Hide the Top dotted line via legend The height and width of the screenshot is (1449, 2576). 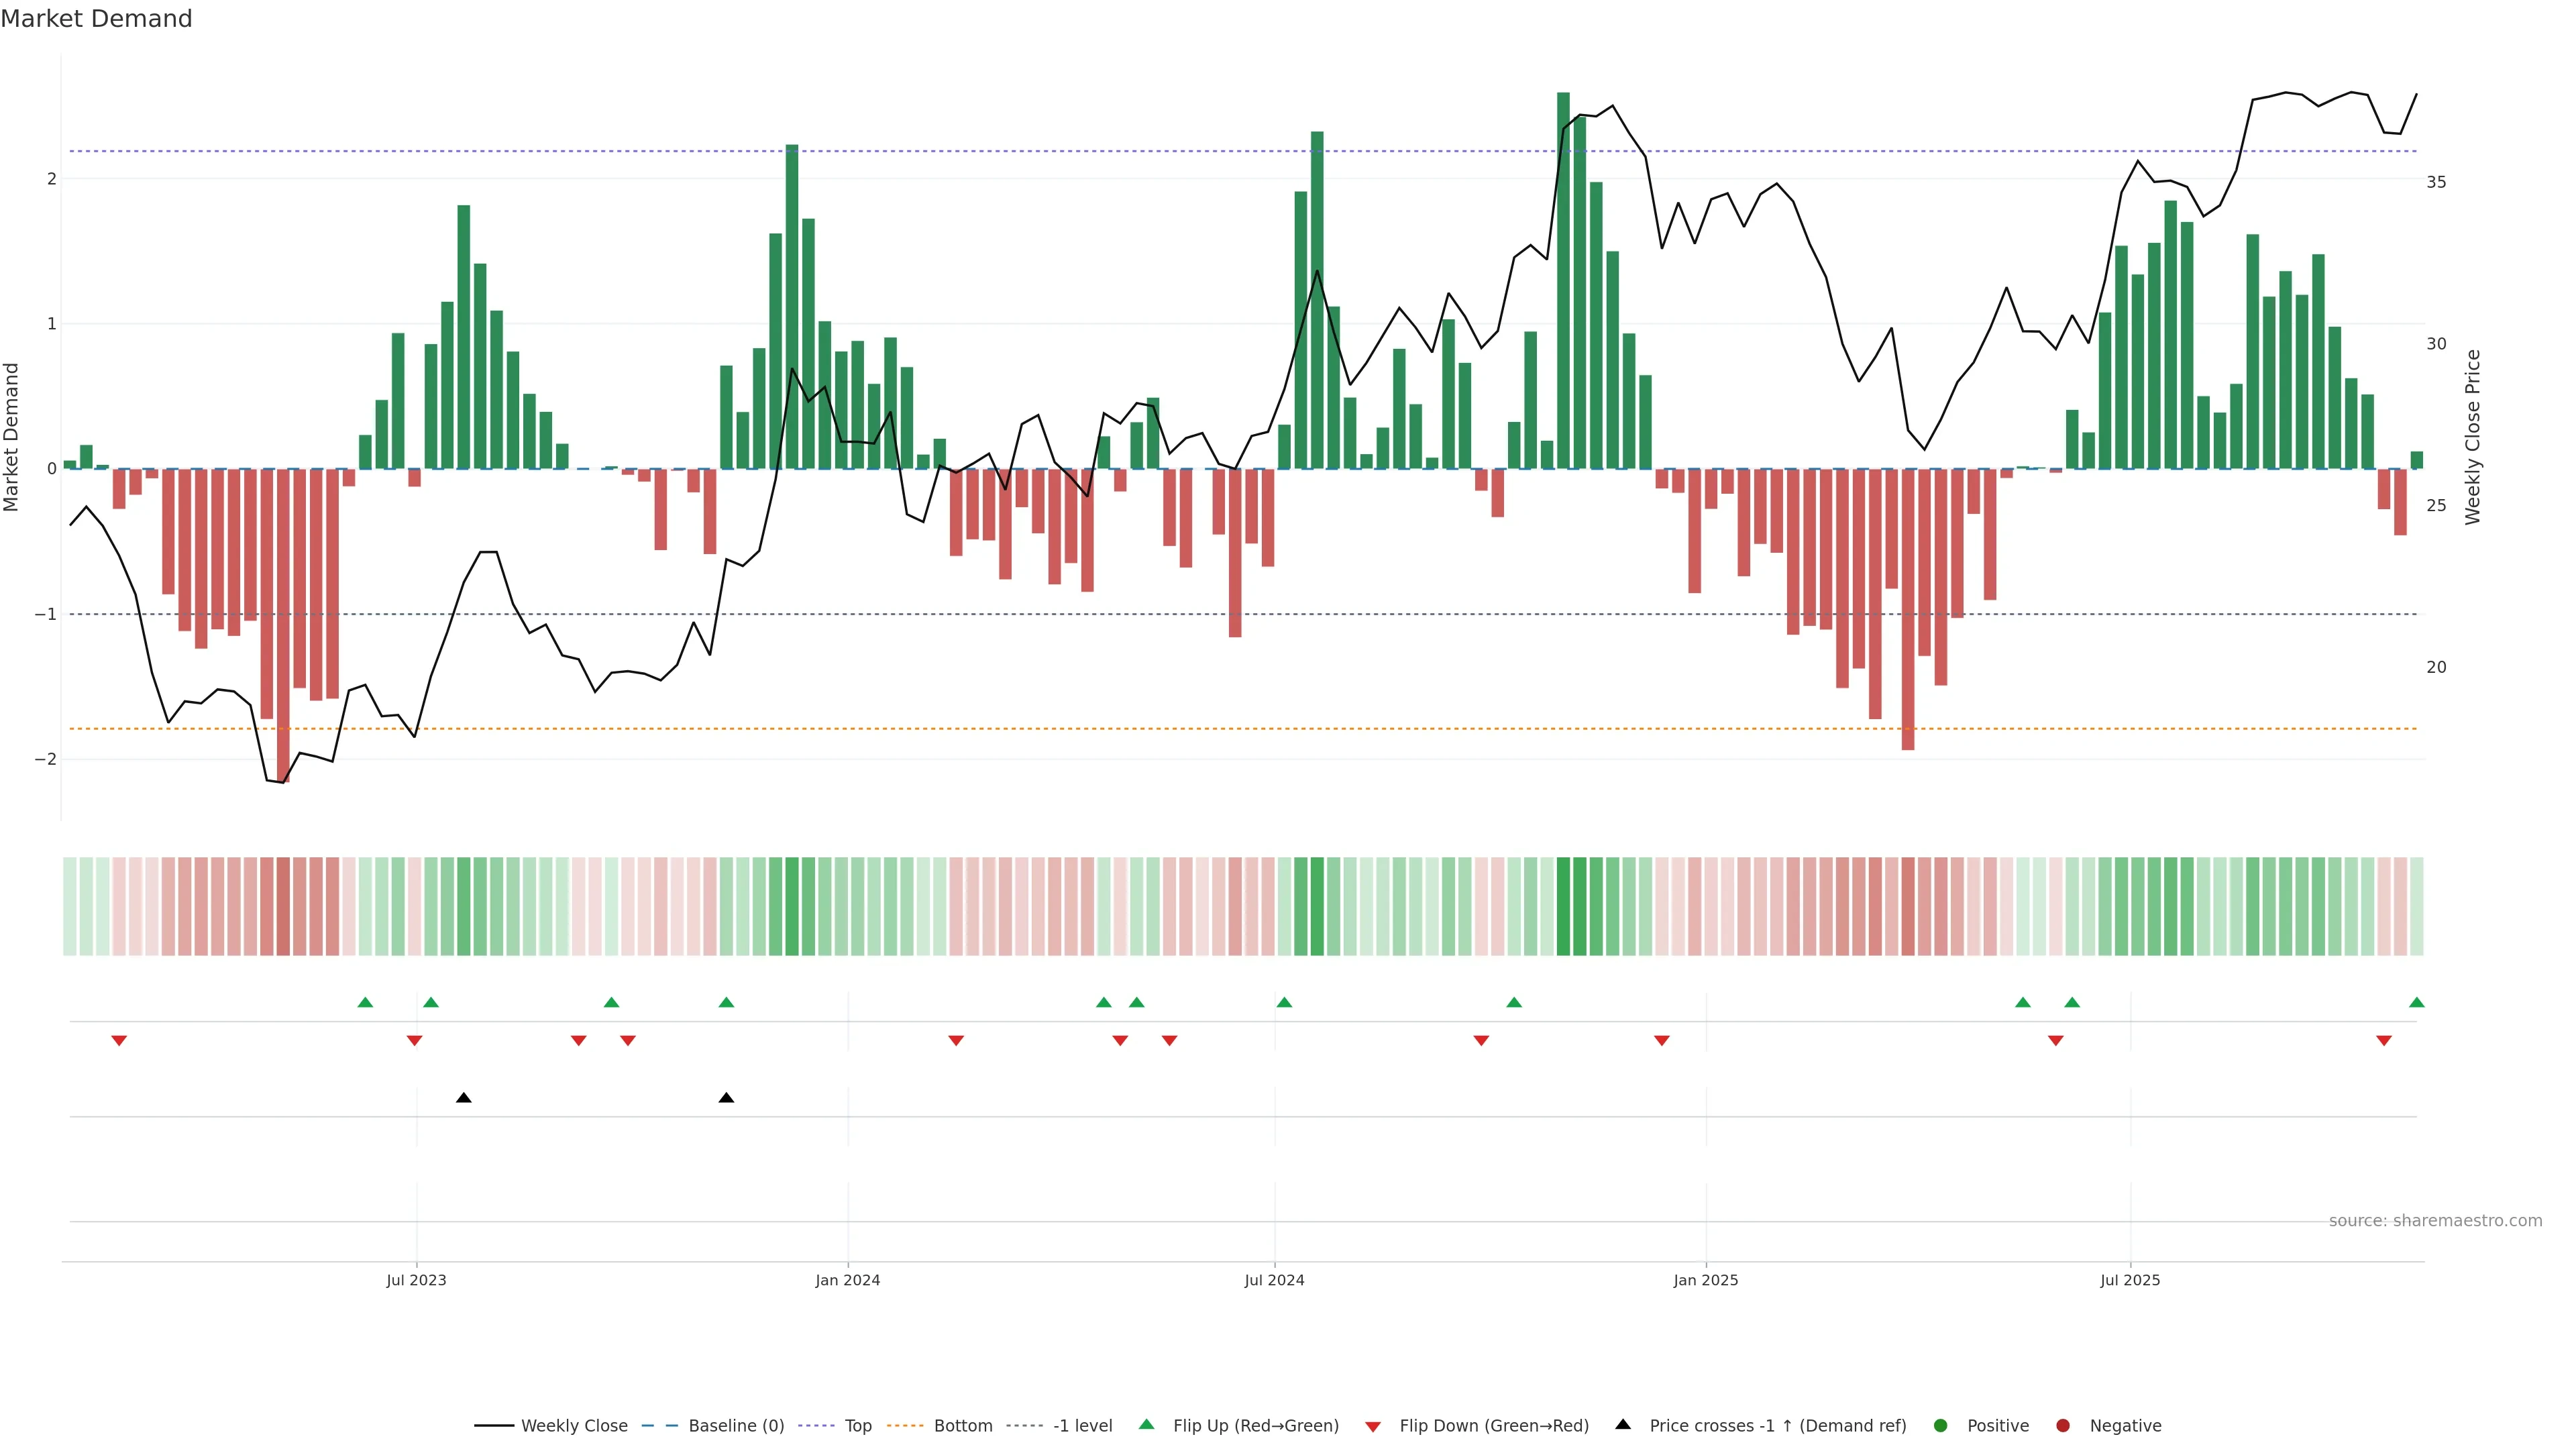point(857,1425)
